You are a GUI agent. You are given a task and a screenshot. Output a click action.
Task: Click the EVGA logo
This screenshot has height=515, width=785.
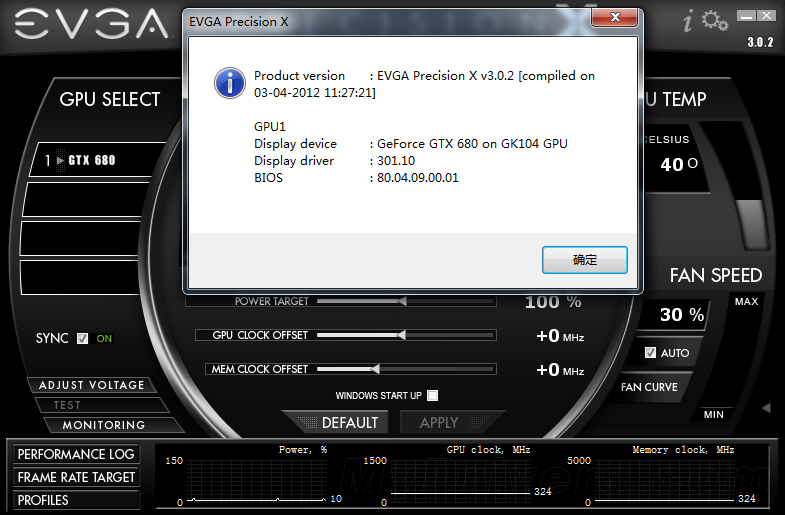click(90, 24)
